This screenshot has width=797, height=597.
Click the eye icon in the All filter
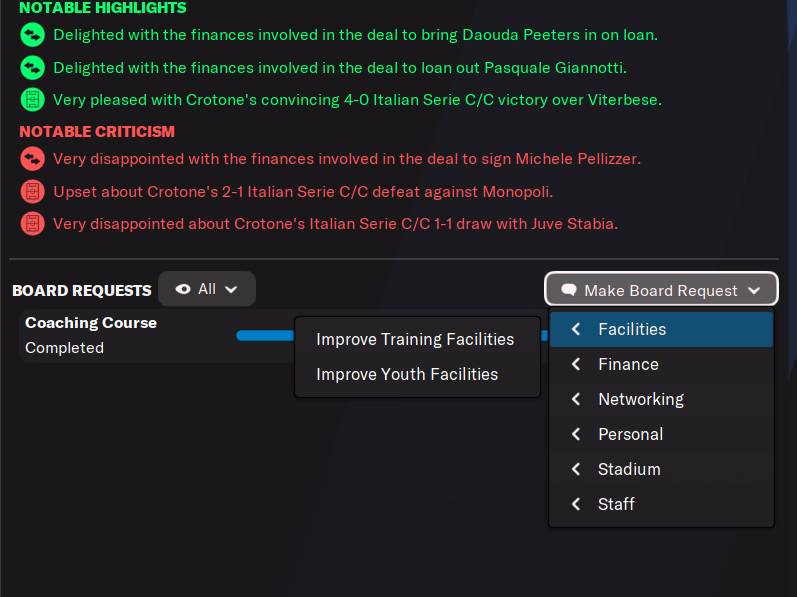(x=183, y=289)
